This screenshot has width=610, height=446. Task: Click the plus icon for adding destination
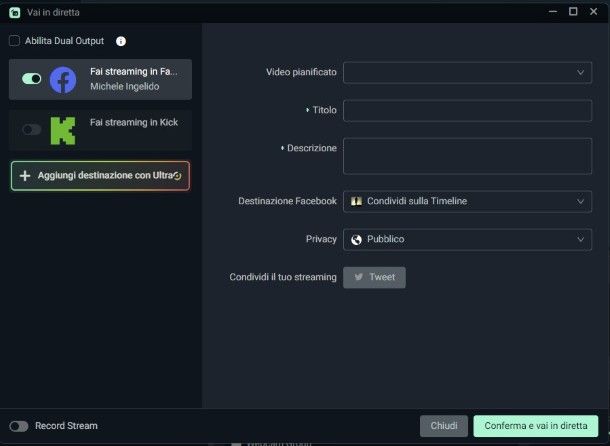point(25,176)
